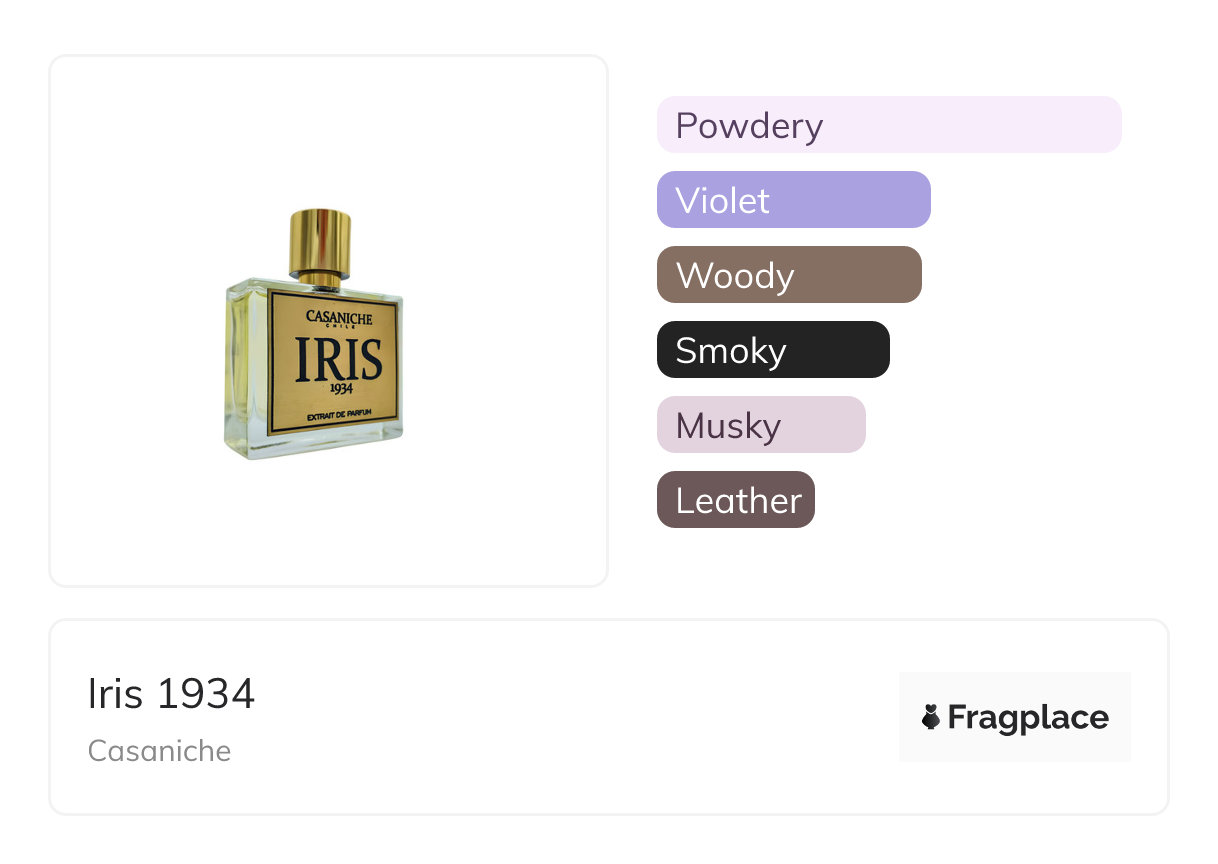Select the Violet accord bar
Image resolution: width=1218 pixels, height=864 pixels.
[x=793, y=200]
